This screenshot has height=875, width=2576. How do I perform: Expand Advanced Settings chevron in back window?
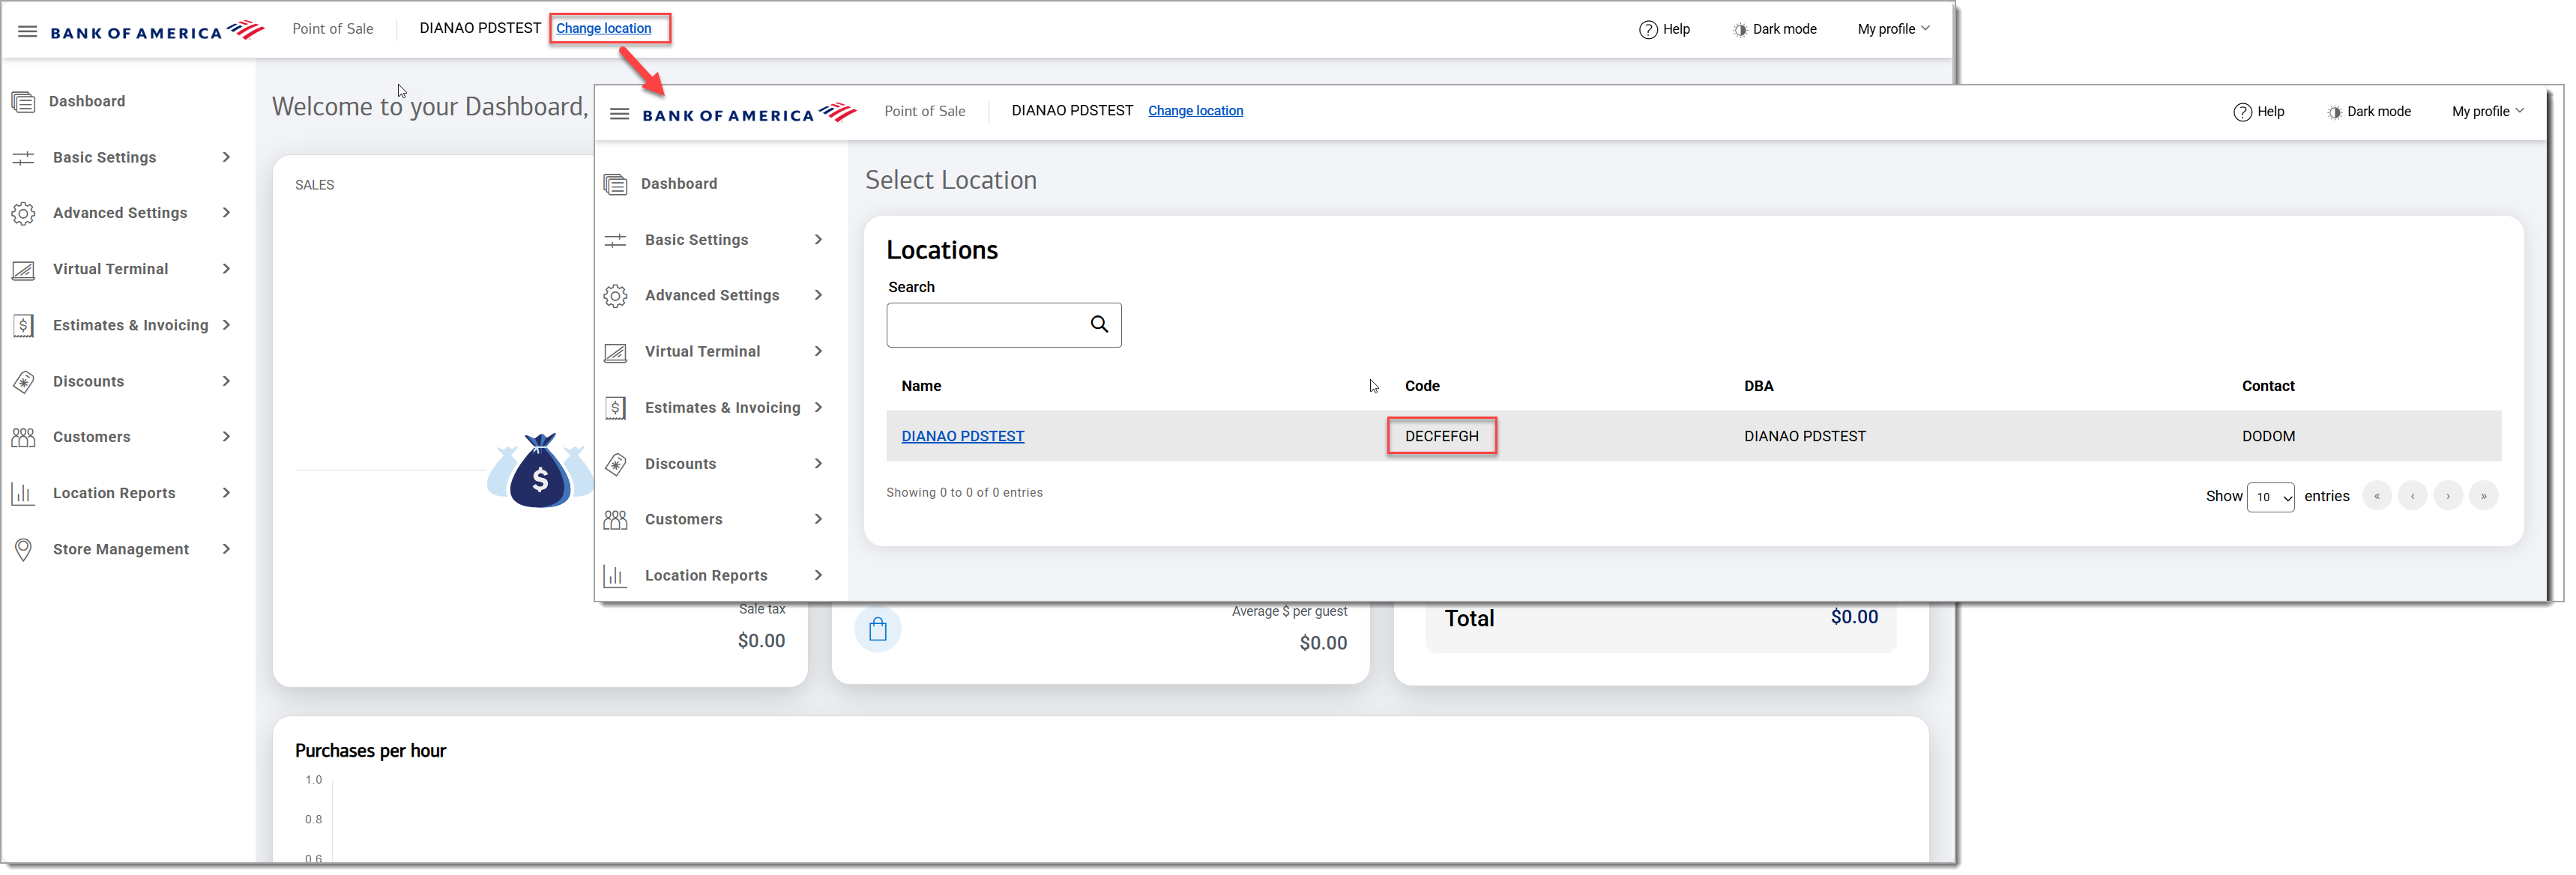[227, 213]
